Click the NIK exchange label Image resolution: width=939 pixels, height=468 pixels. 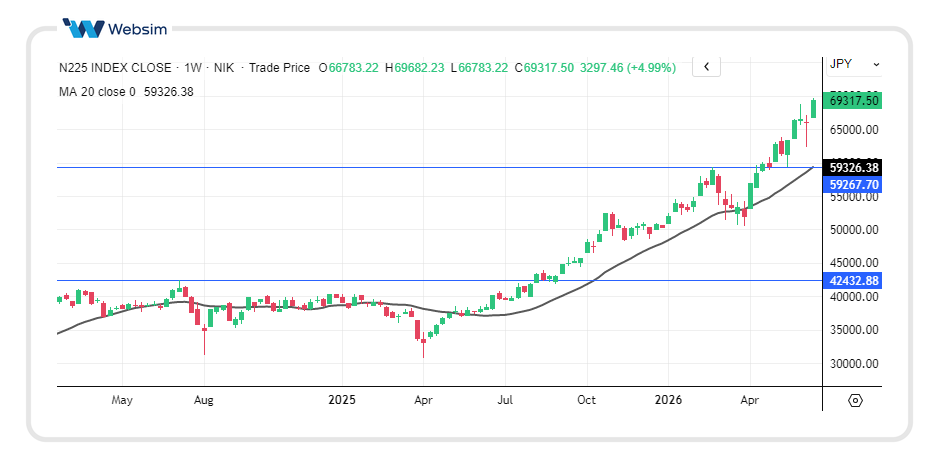point(224,68)
